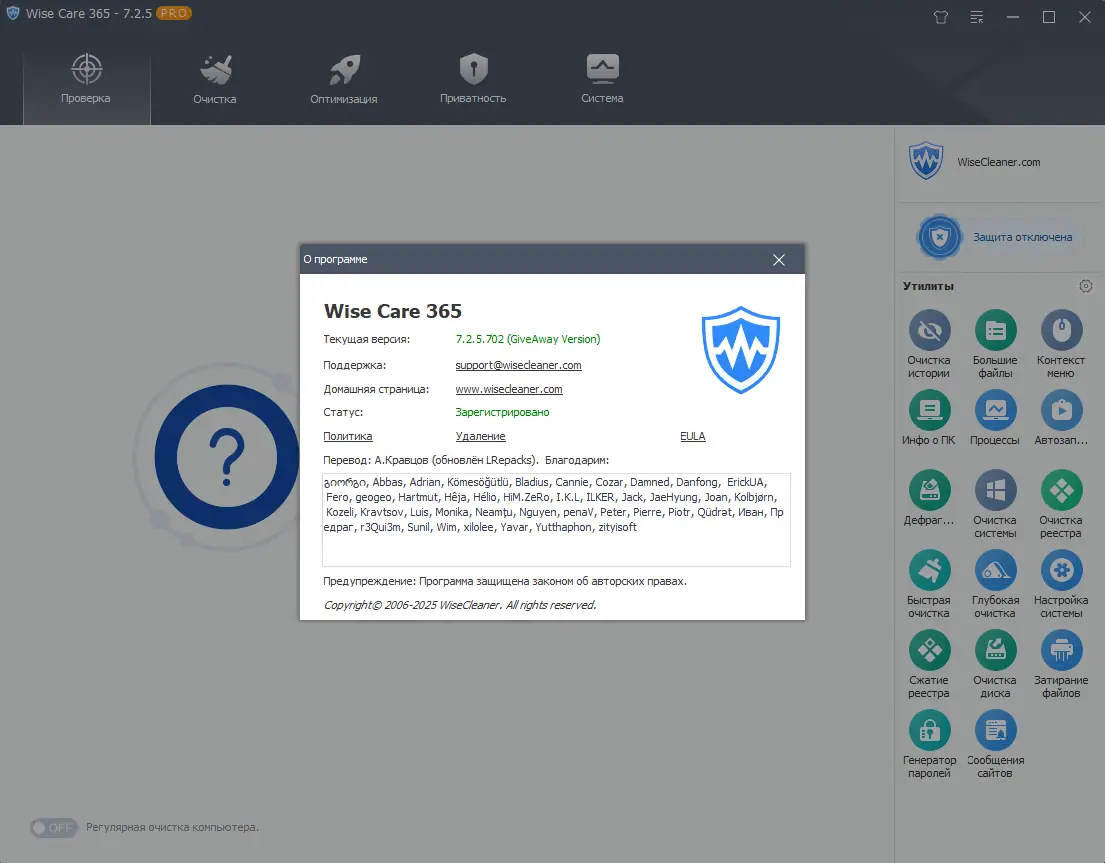
Task: Open Очистка системы utility
Action: point(995,504)
